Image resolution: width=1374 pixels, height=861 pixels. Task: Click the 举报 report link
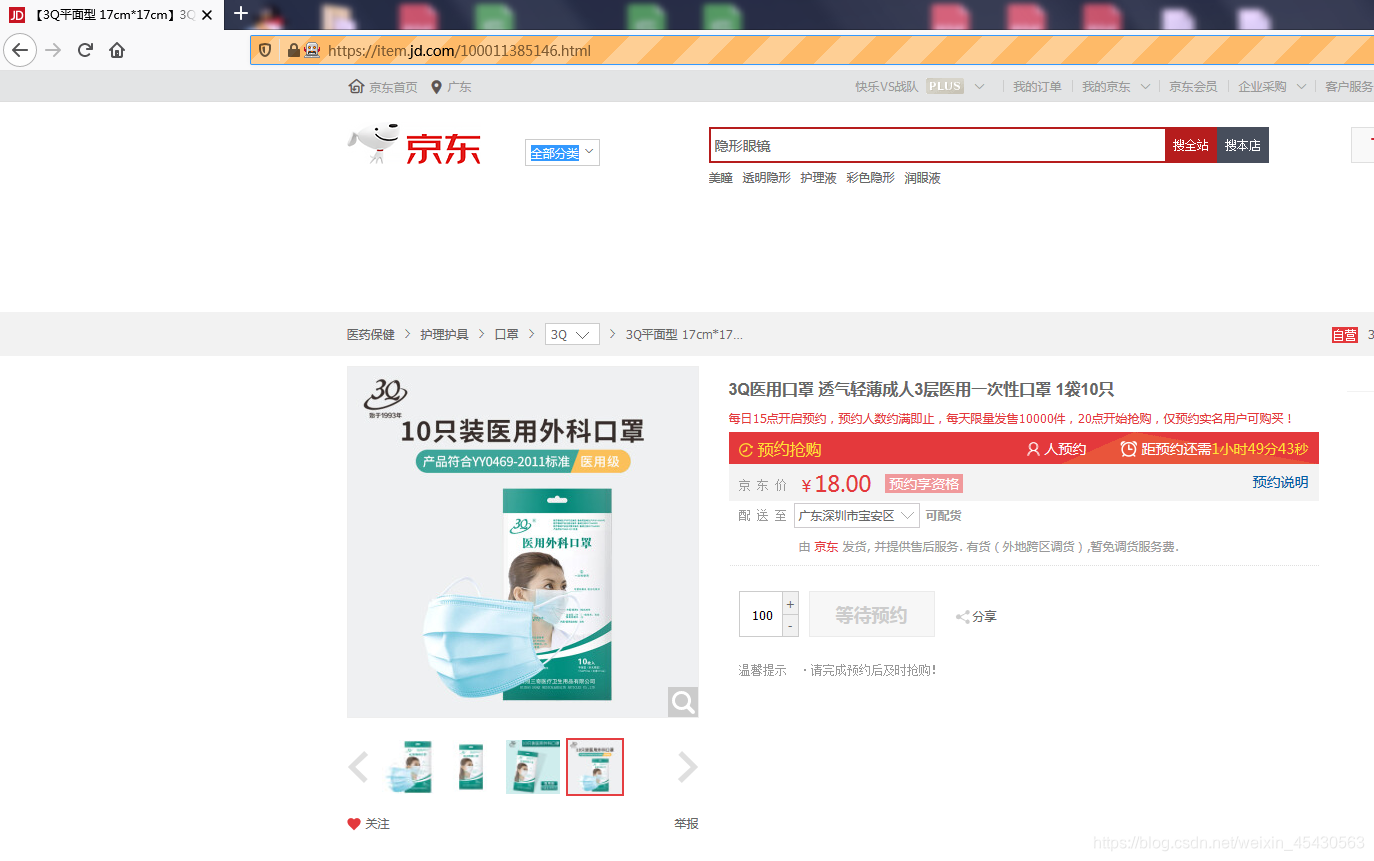pos(686,823)
